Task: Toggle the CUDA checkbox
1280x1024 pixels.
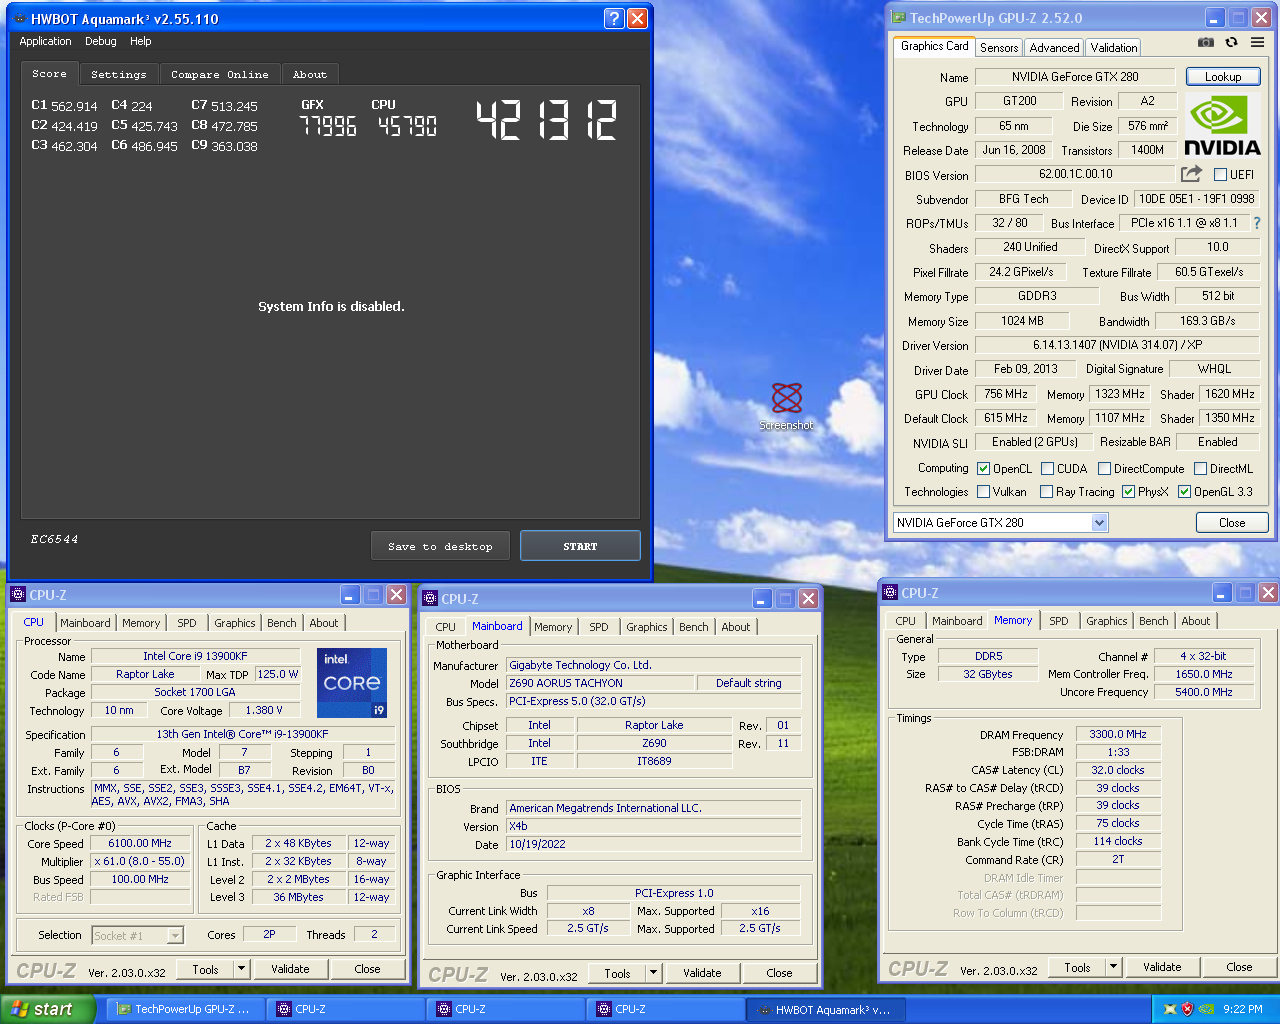Action: (1048, 468)
